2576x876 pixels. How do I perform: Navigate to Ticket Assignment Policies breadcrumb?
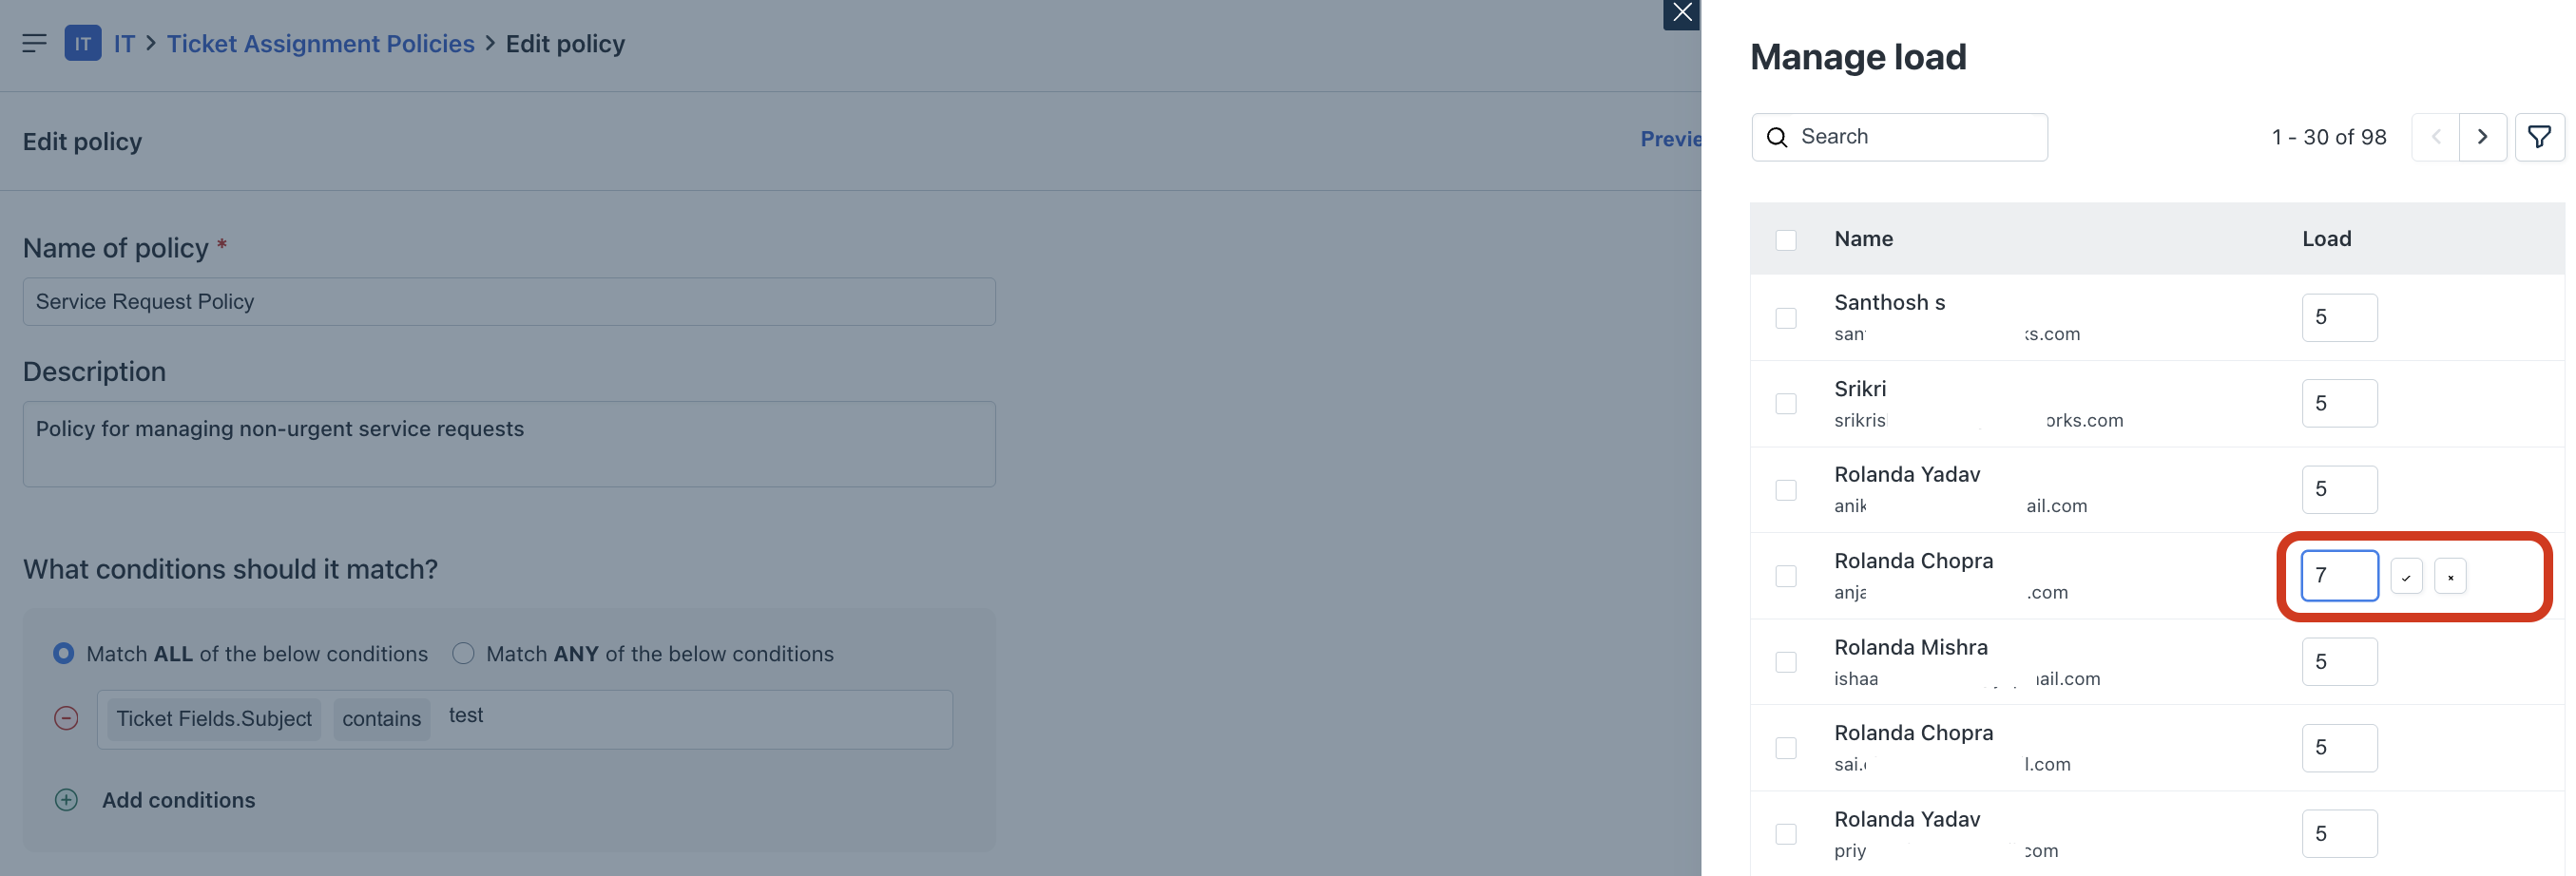320,44
